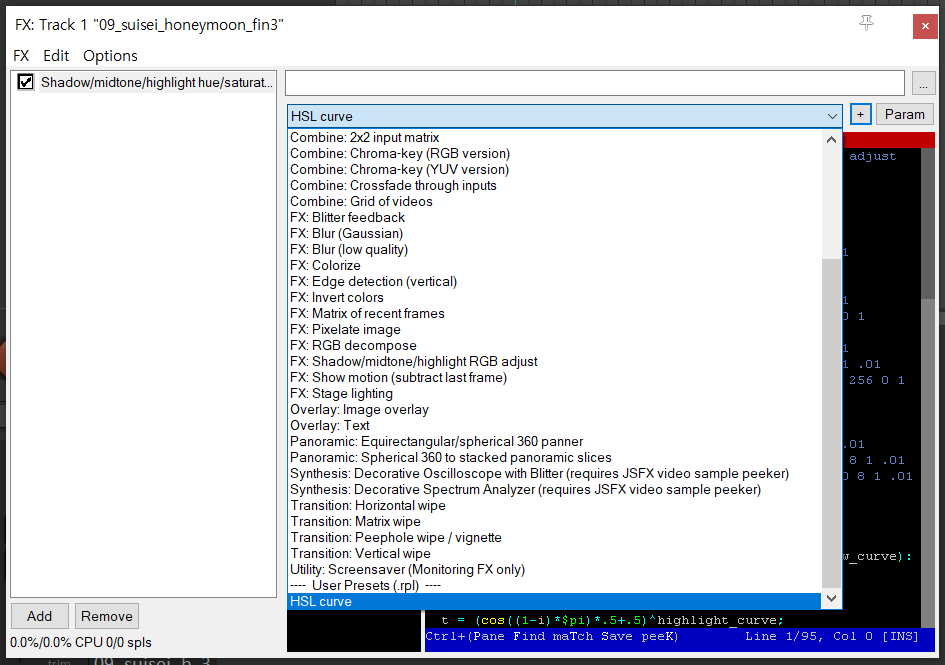Select Combine: Chroma-key (RGB version)
Viewport: 945px width, 665px height.
pos(554,154)
